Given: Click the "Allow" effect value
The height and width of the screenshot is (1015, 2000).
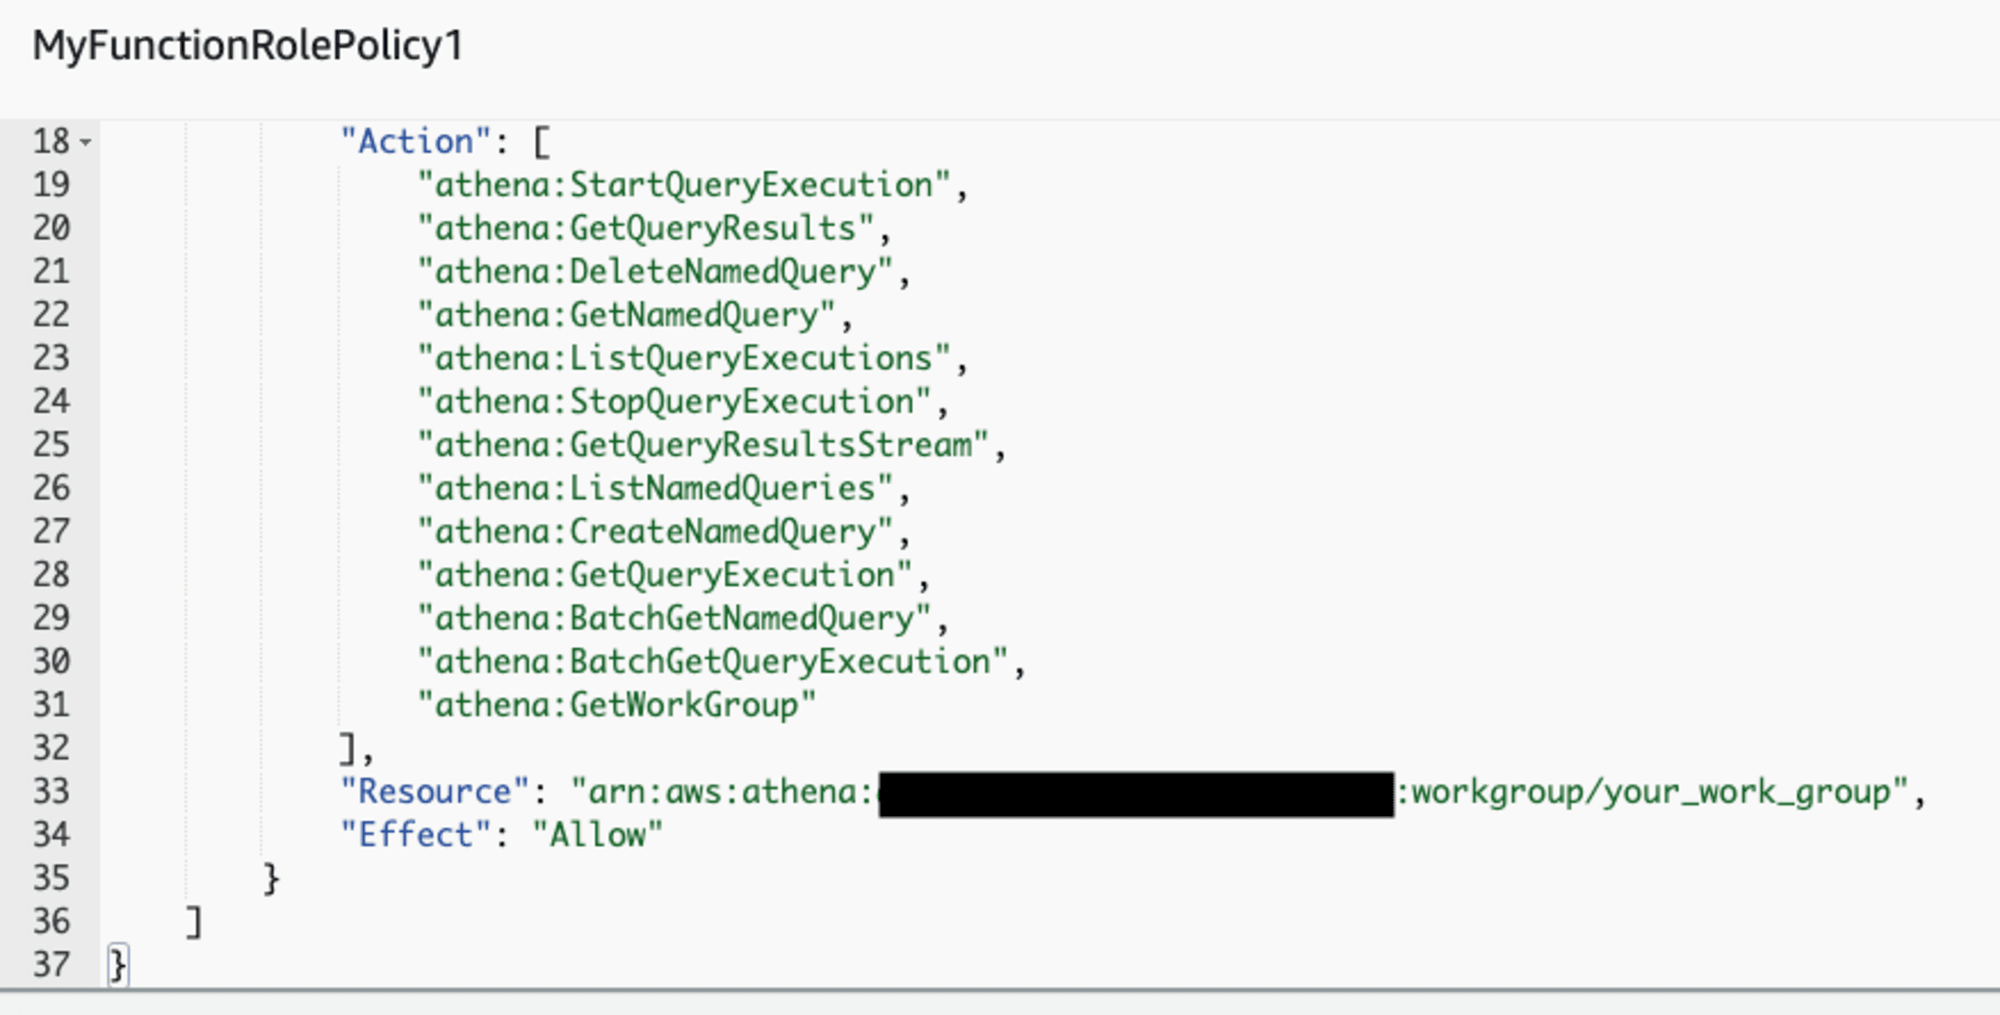Looking at the screenshot, I should pos(597,835).
